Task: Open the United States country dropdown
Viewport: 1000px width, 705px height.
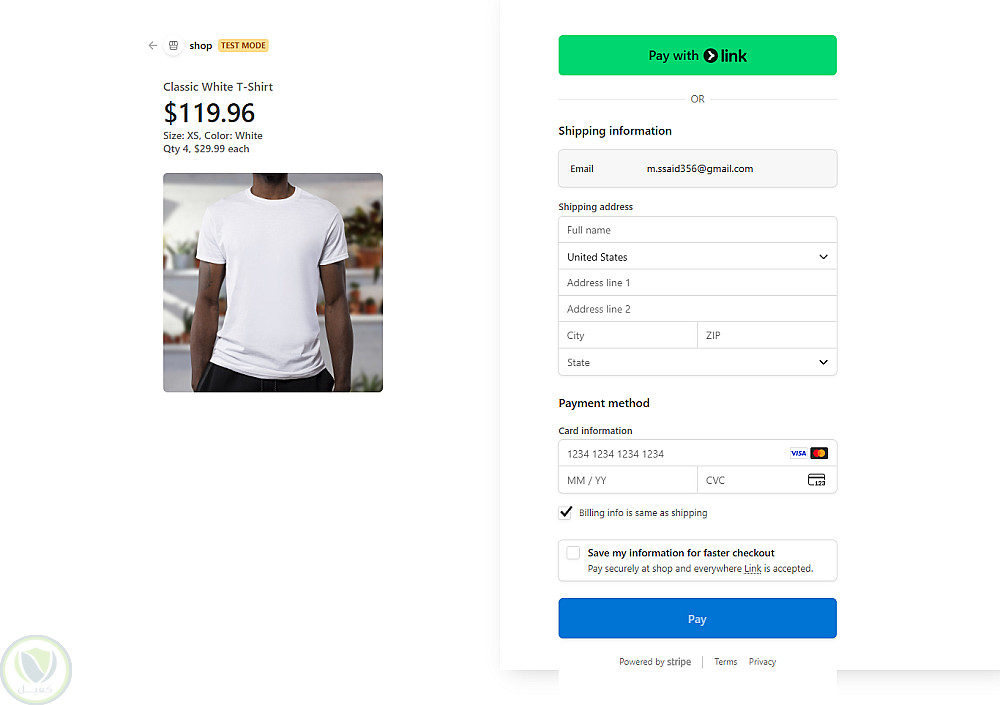Action: click(697, 257)
